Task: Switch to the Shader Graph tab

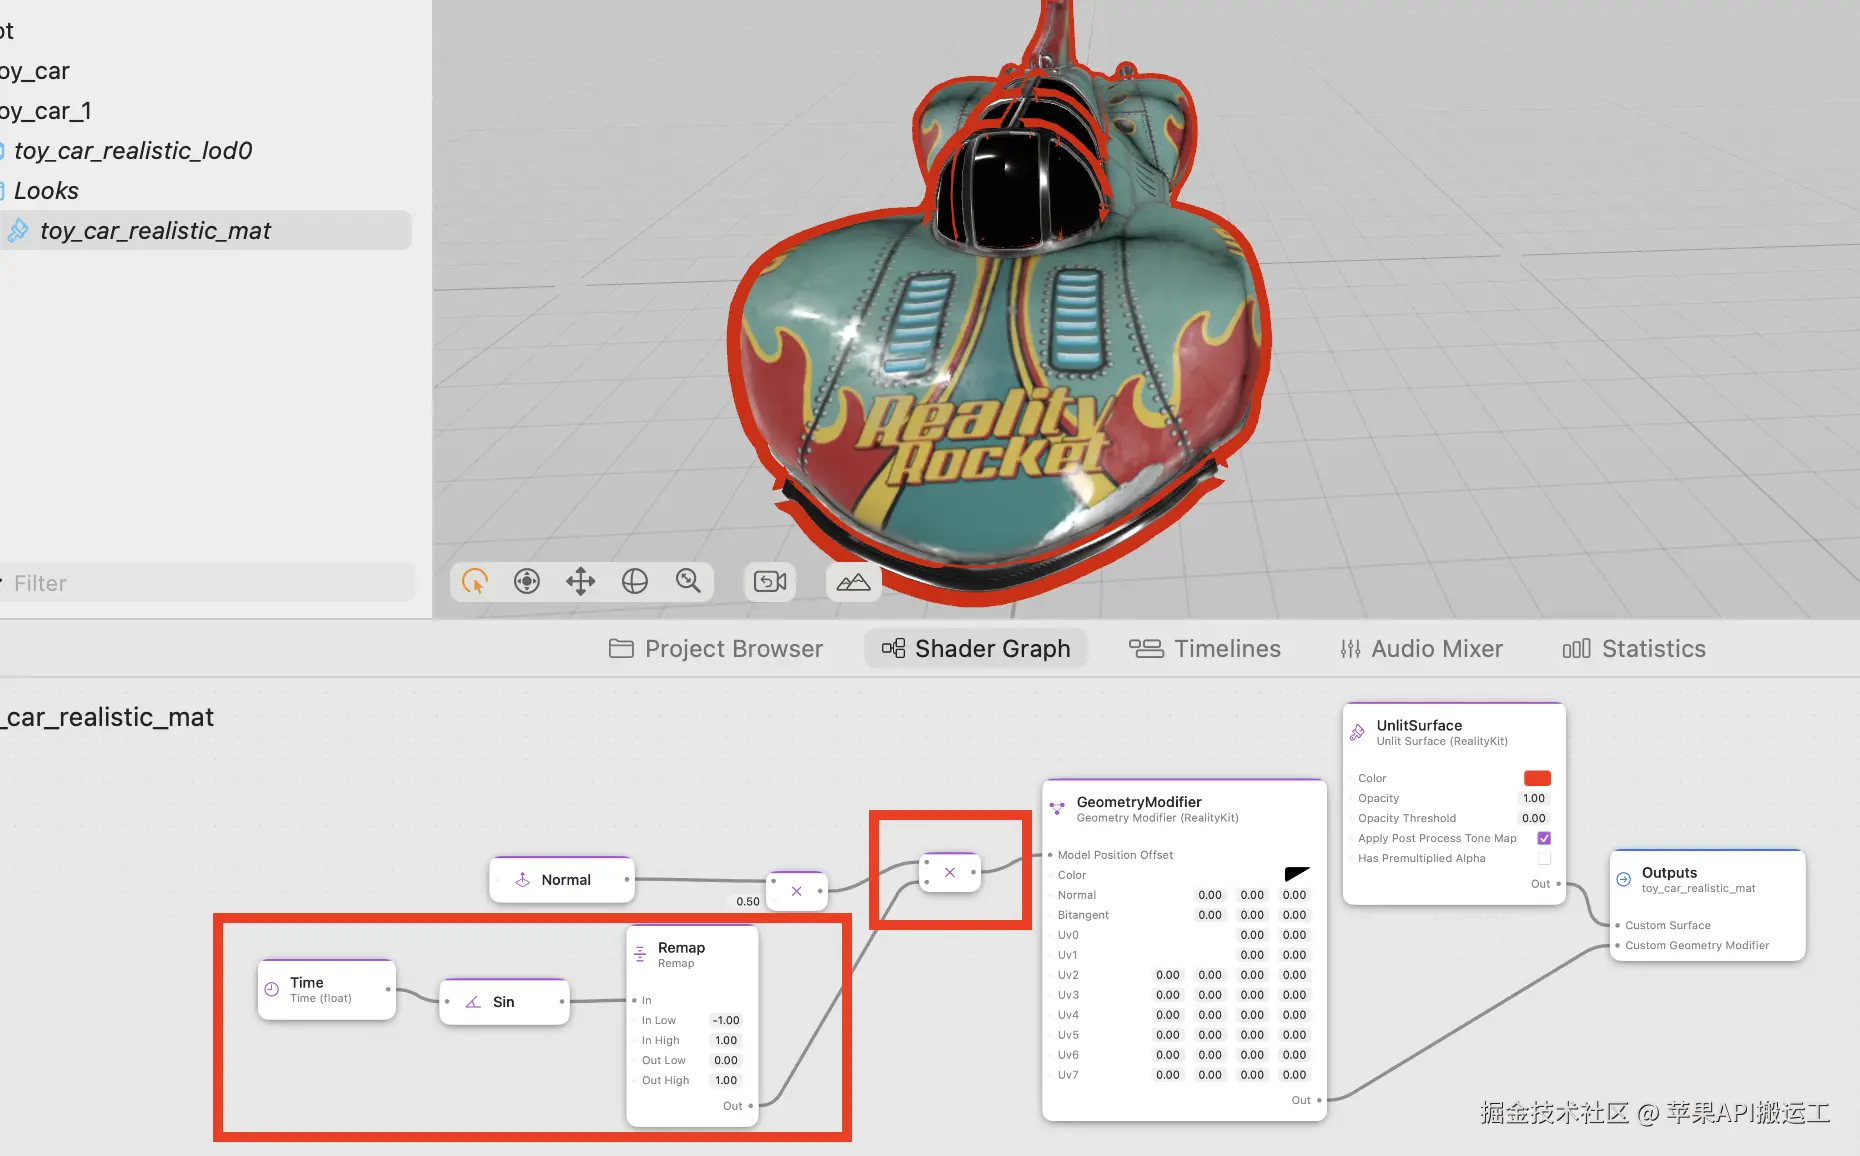Action: pos(976,649)
